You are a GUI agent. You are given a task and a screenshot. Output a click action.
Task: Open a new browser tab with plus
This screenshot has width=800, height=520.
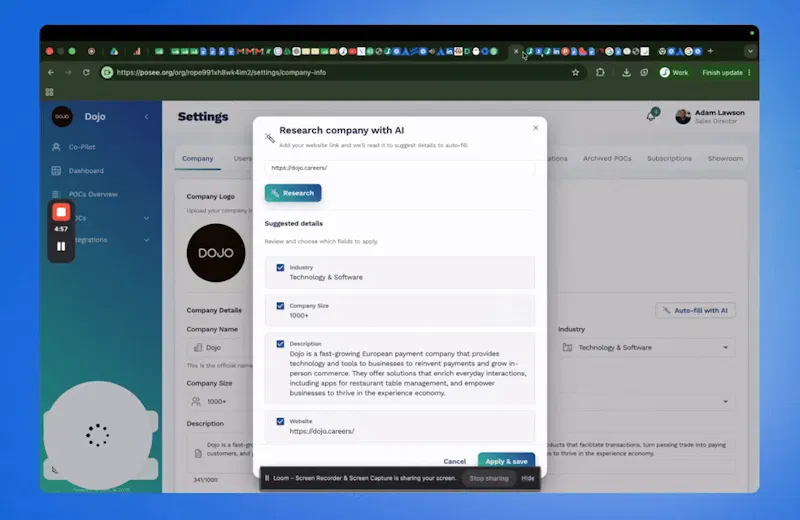click(710, 51)
